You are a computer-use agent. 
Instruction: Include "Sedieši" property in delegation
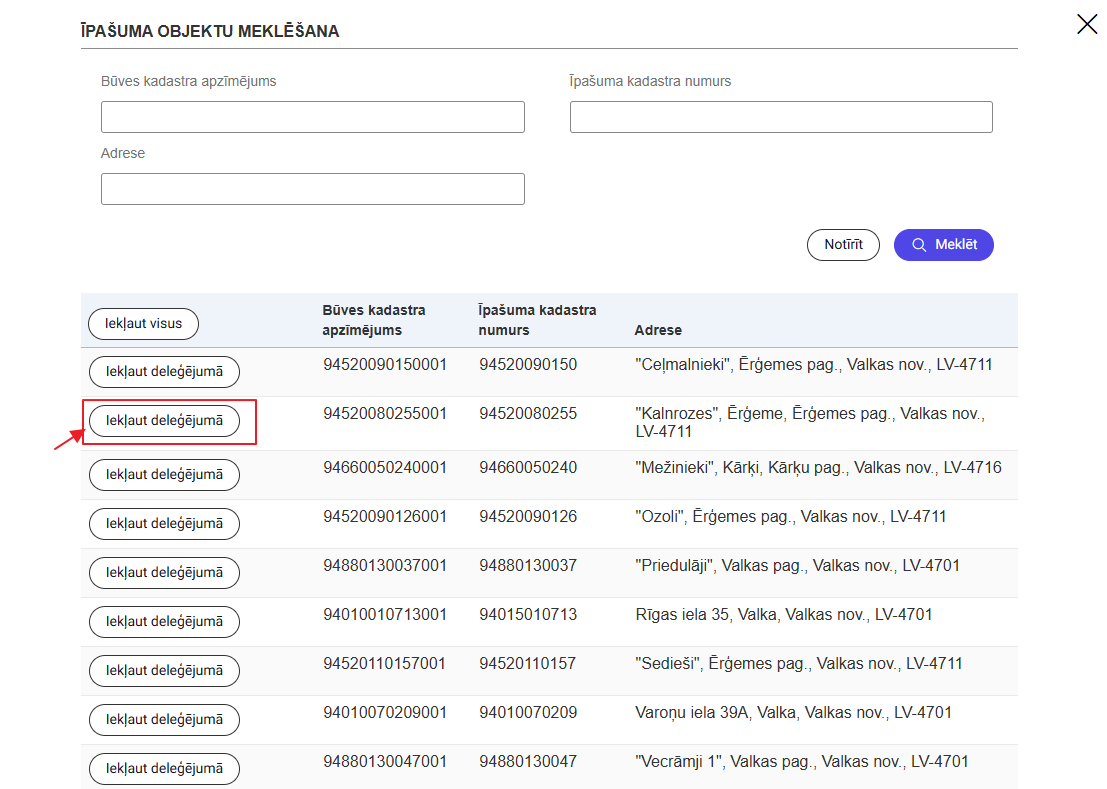pyautogui.click(x=164, y=671)
